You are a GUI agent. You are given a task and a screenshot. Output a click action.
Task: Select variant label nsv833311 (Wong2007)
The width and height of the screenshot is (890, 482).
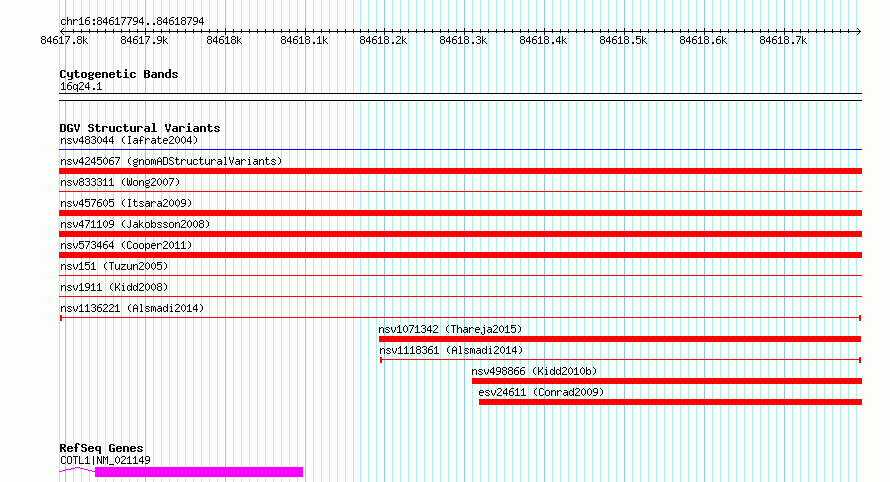(120, 182)
